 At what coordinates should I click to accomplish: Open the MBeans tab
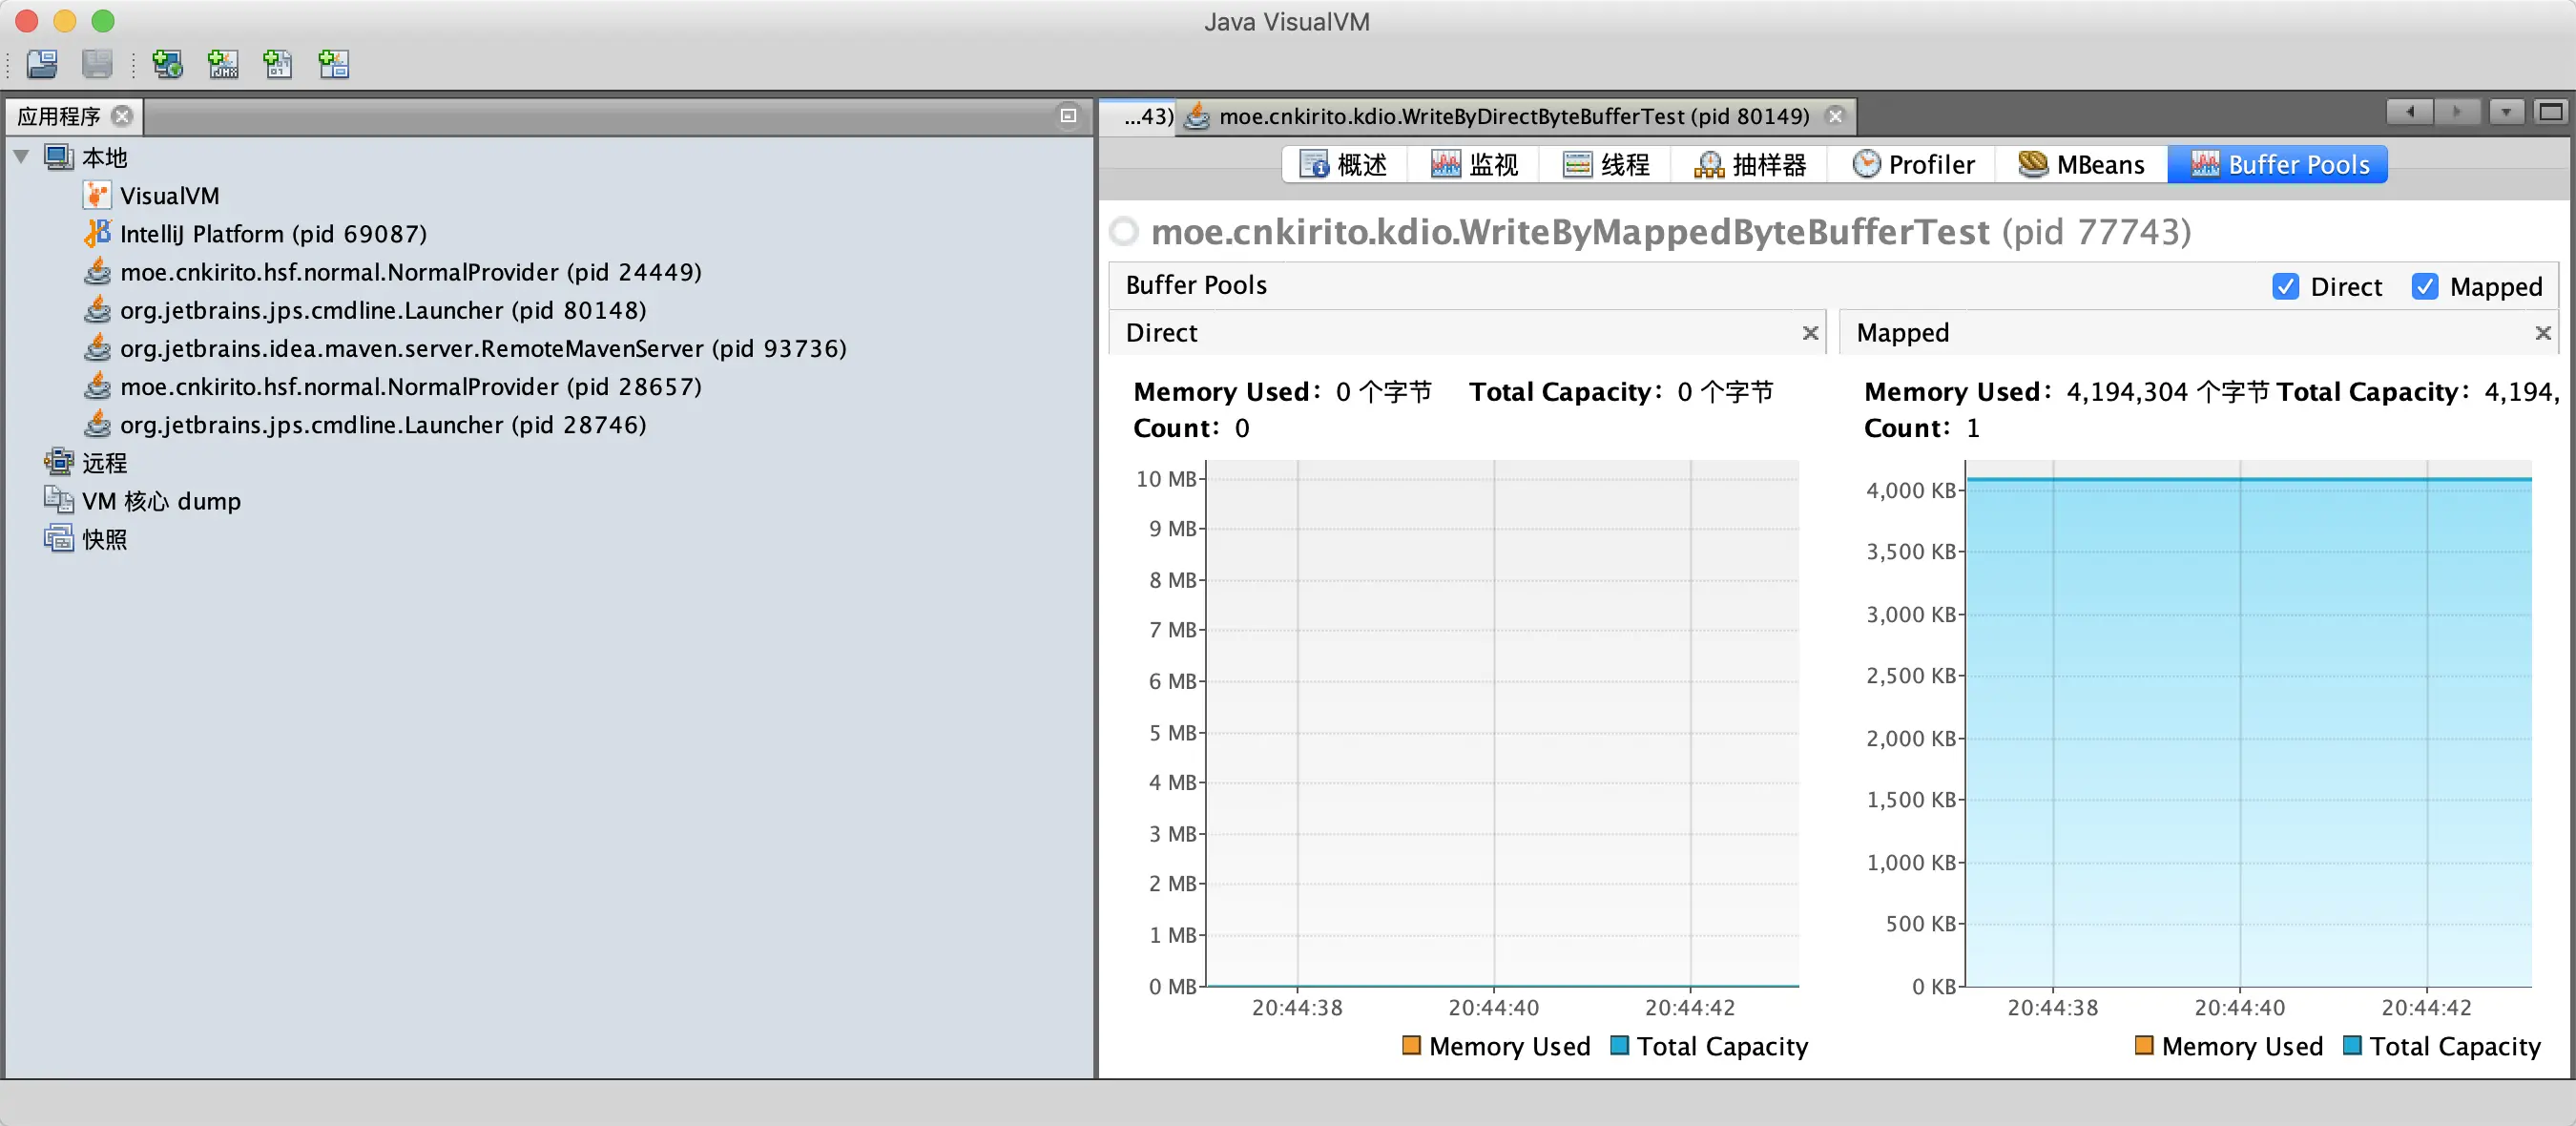pyautogui.click(x=2081, y=165)
